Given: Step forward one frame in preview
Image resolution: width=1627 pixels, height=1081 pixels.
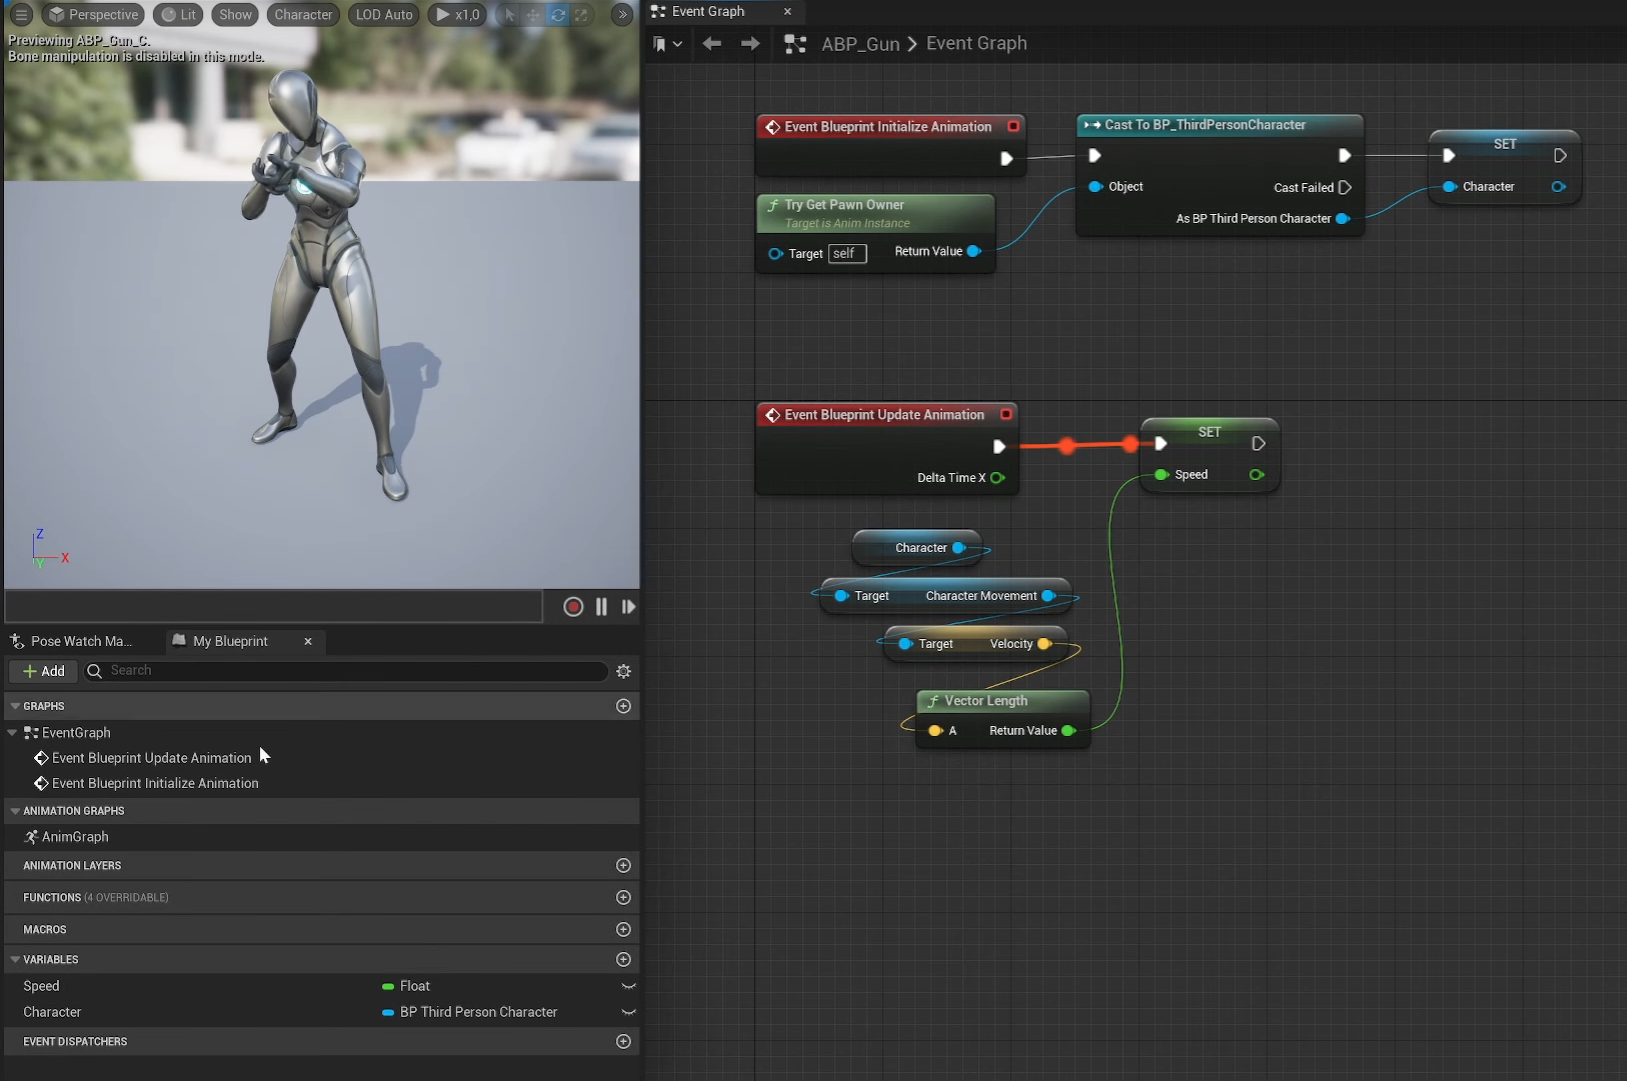Looking at the screenshot, I should coord(628,607).
